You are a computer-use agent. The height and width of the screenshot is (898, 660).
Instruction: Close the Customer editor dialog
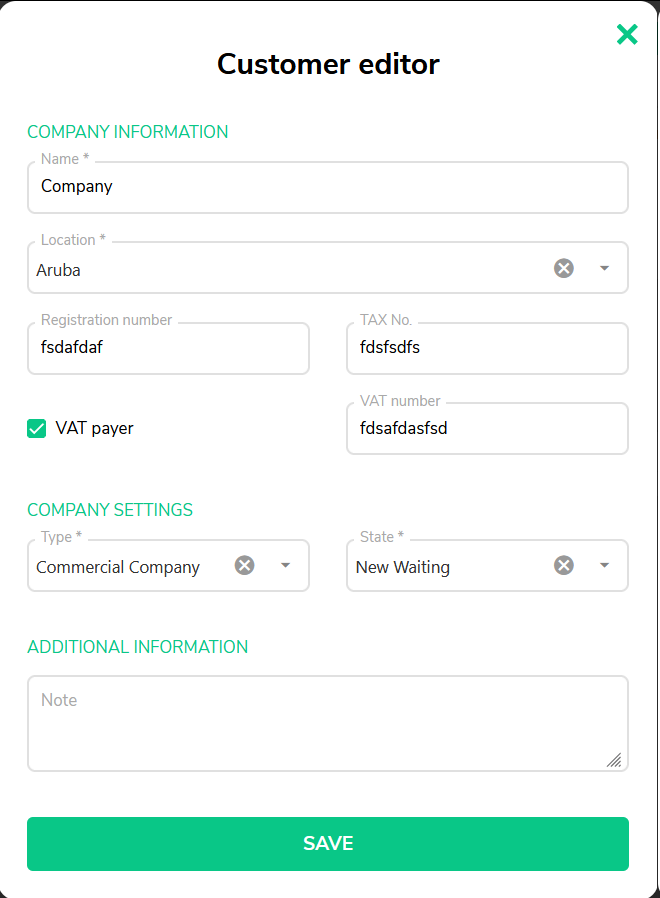click(x=627, y=34)
